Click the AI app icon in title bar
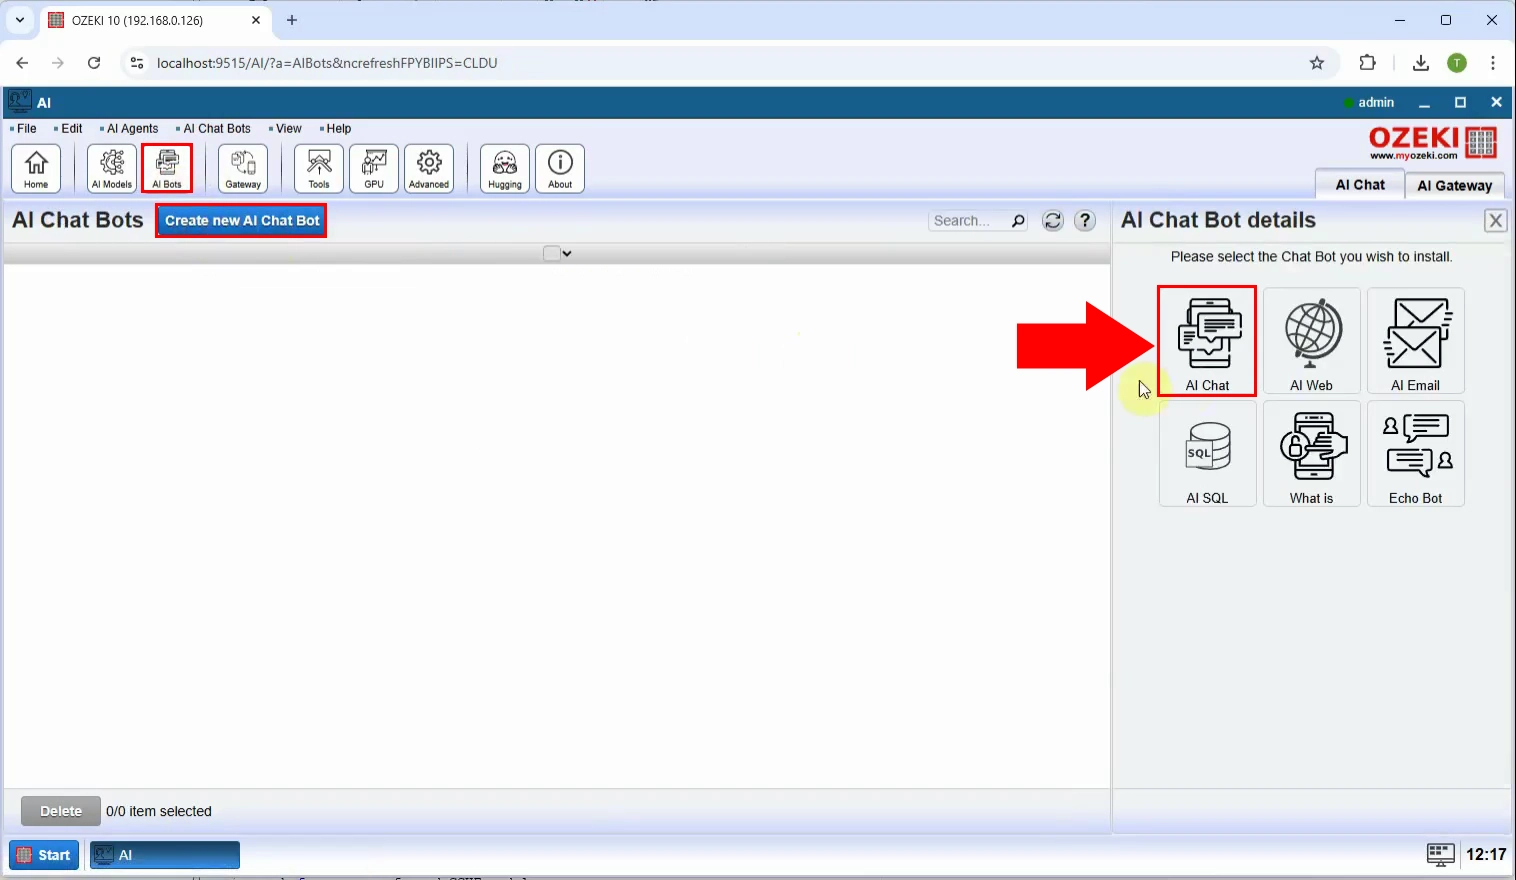 (19, 101)
